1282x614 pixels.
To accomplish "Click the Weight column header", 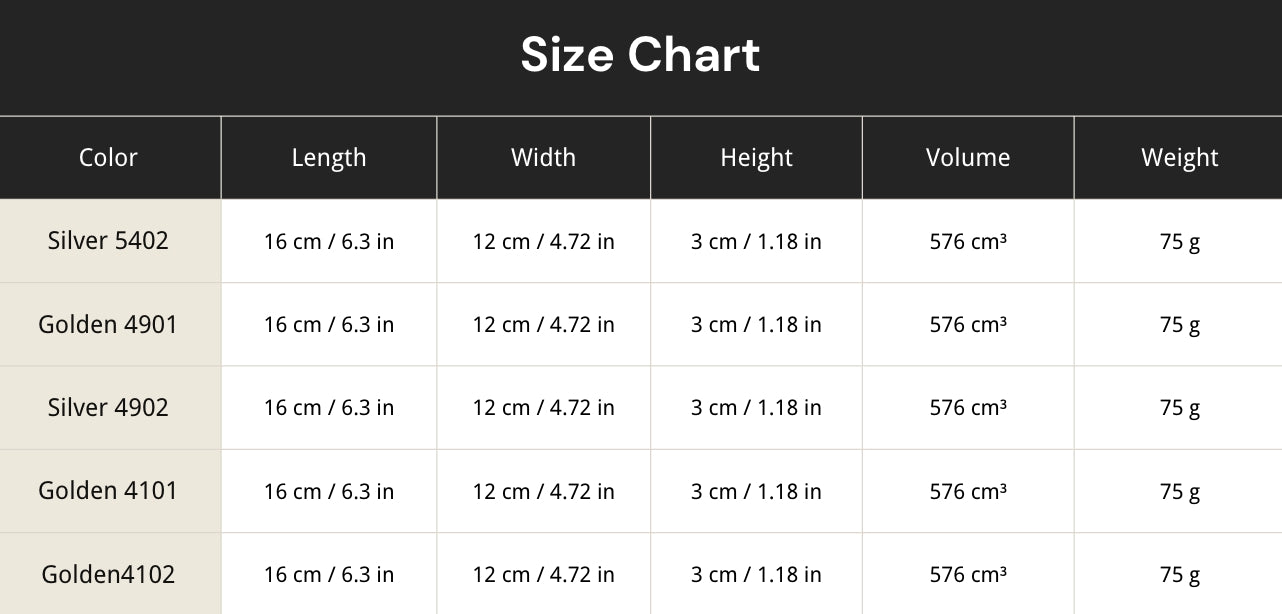I will tap(1180, 157).
